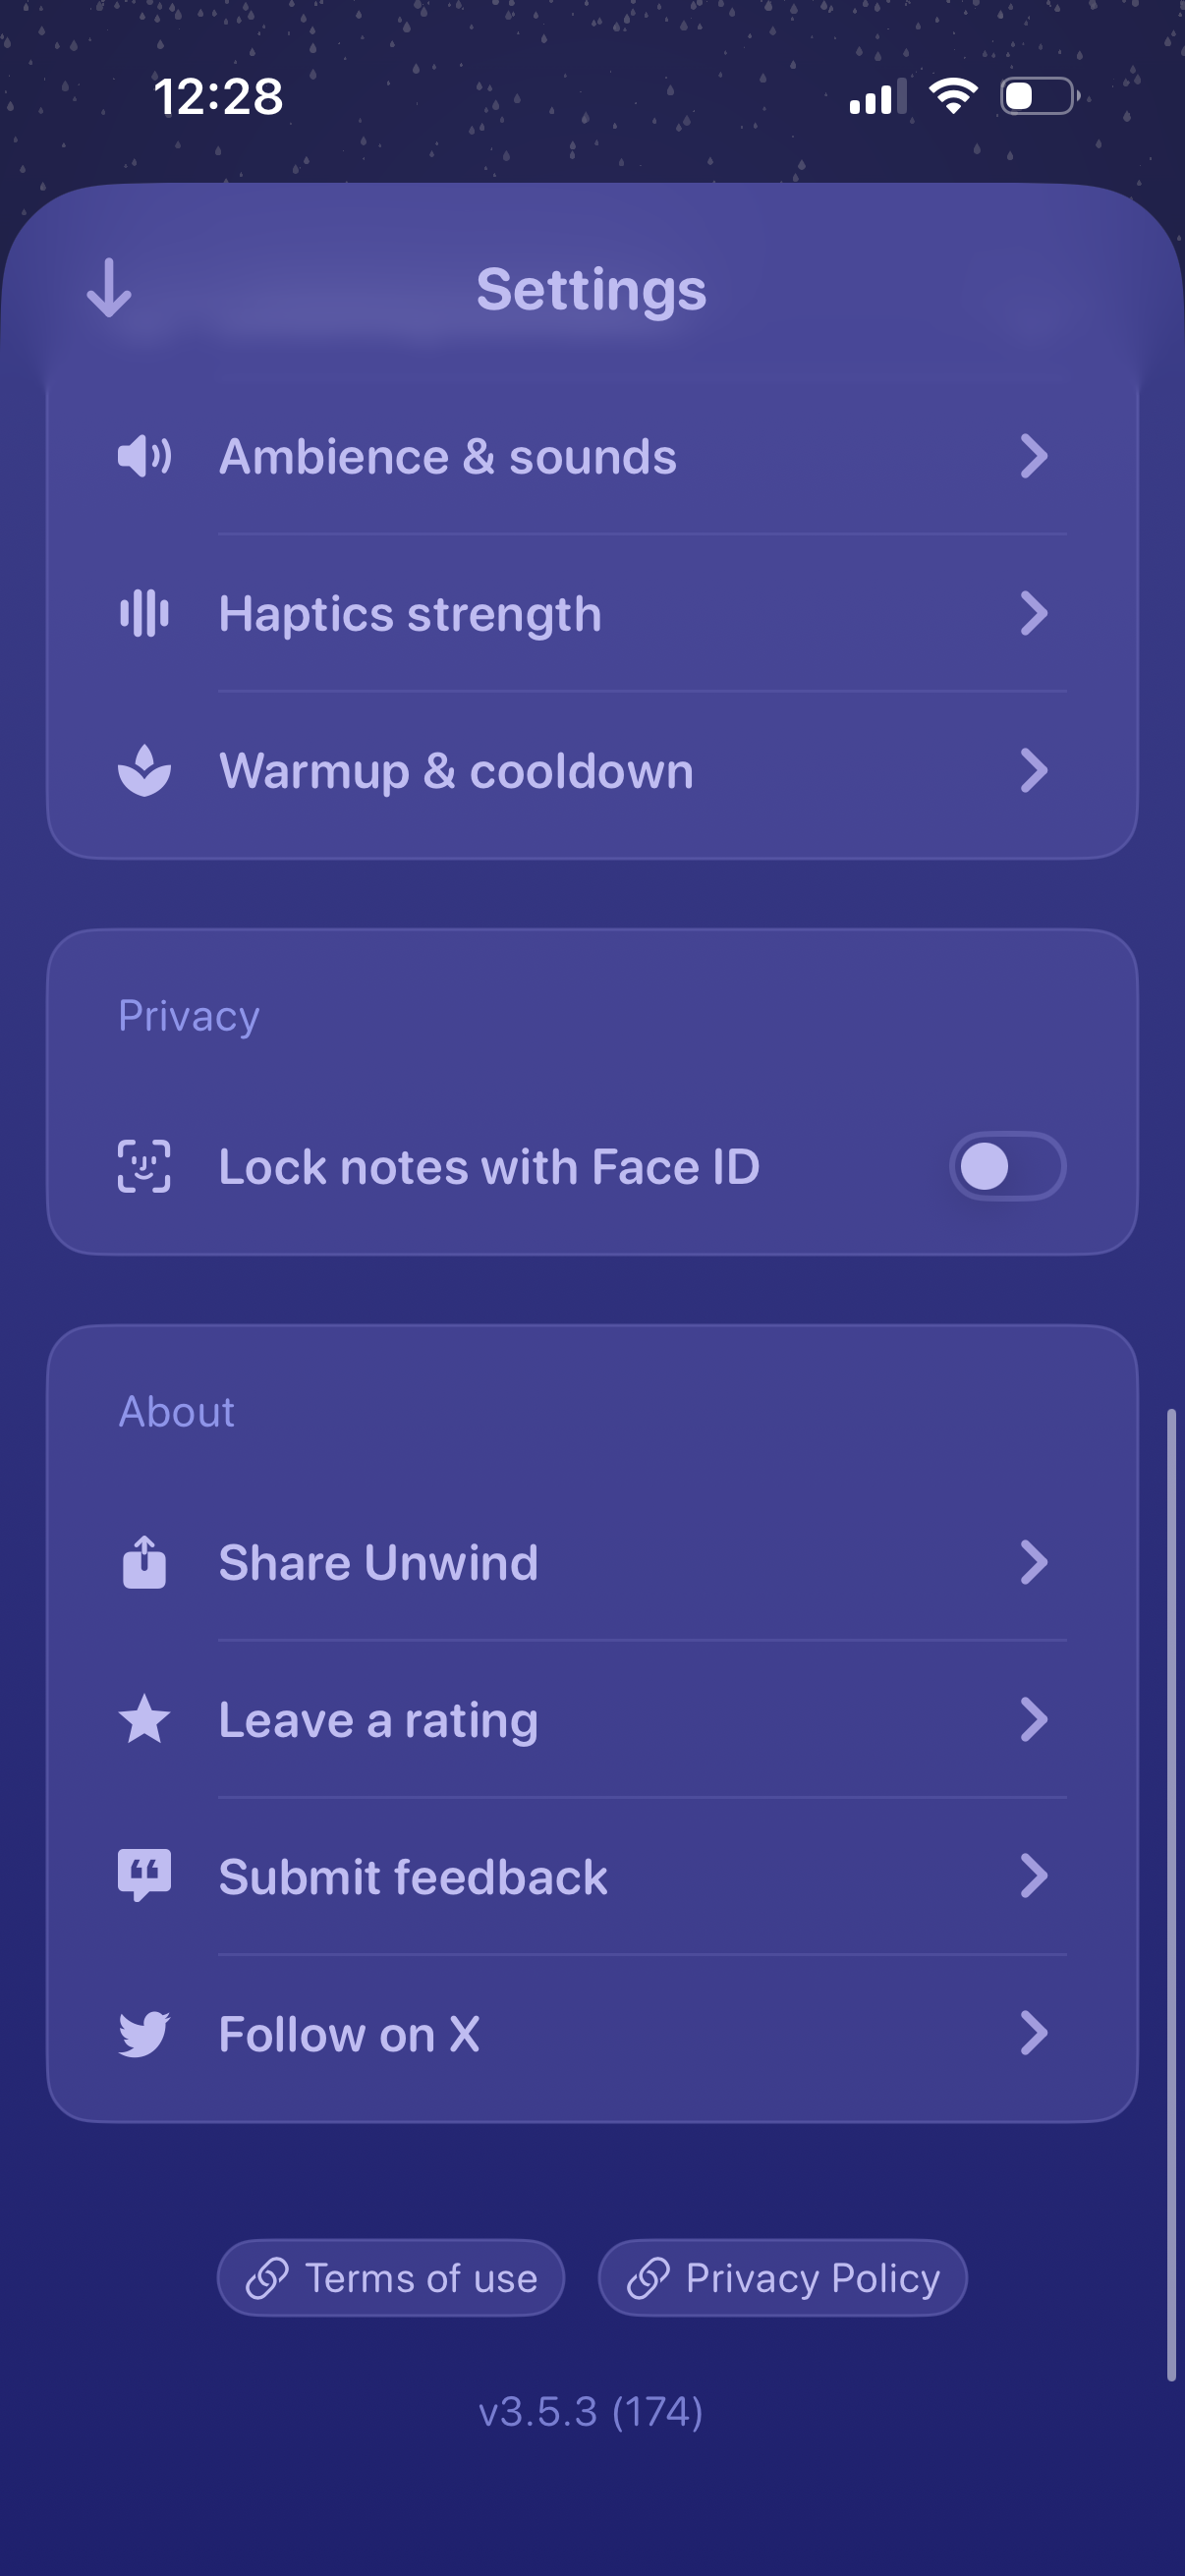The height and width of the screenshot is (2576, 1185).
Task: Tap the v3.5.3 (174) version label
Action: (591, 2412)
